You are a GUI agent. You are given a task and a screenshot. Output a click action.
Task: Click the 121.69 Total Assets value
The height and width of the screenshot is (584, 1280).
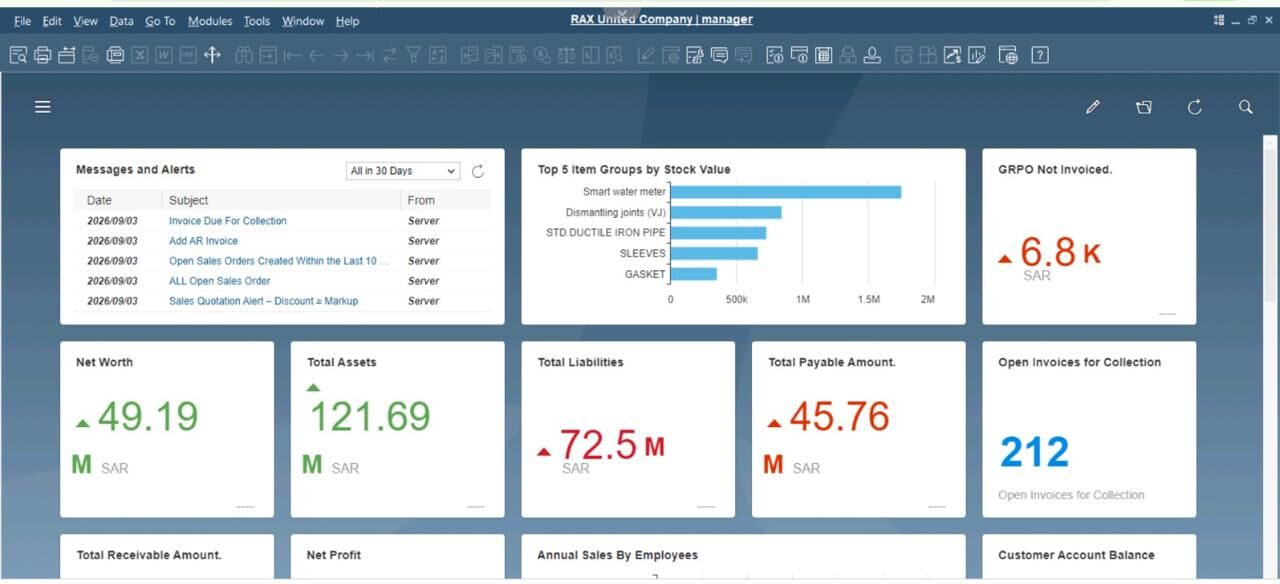coord(370,417)
